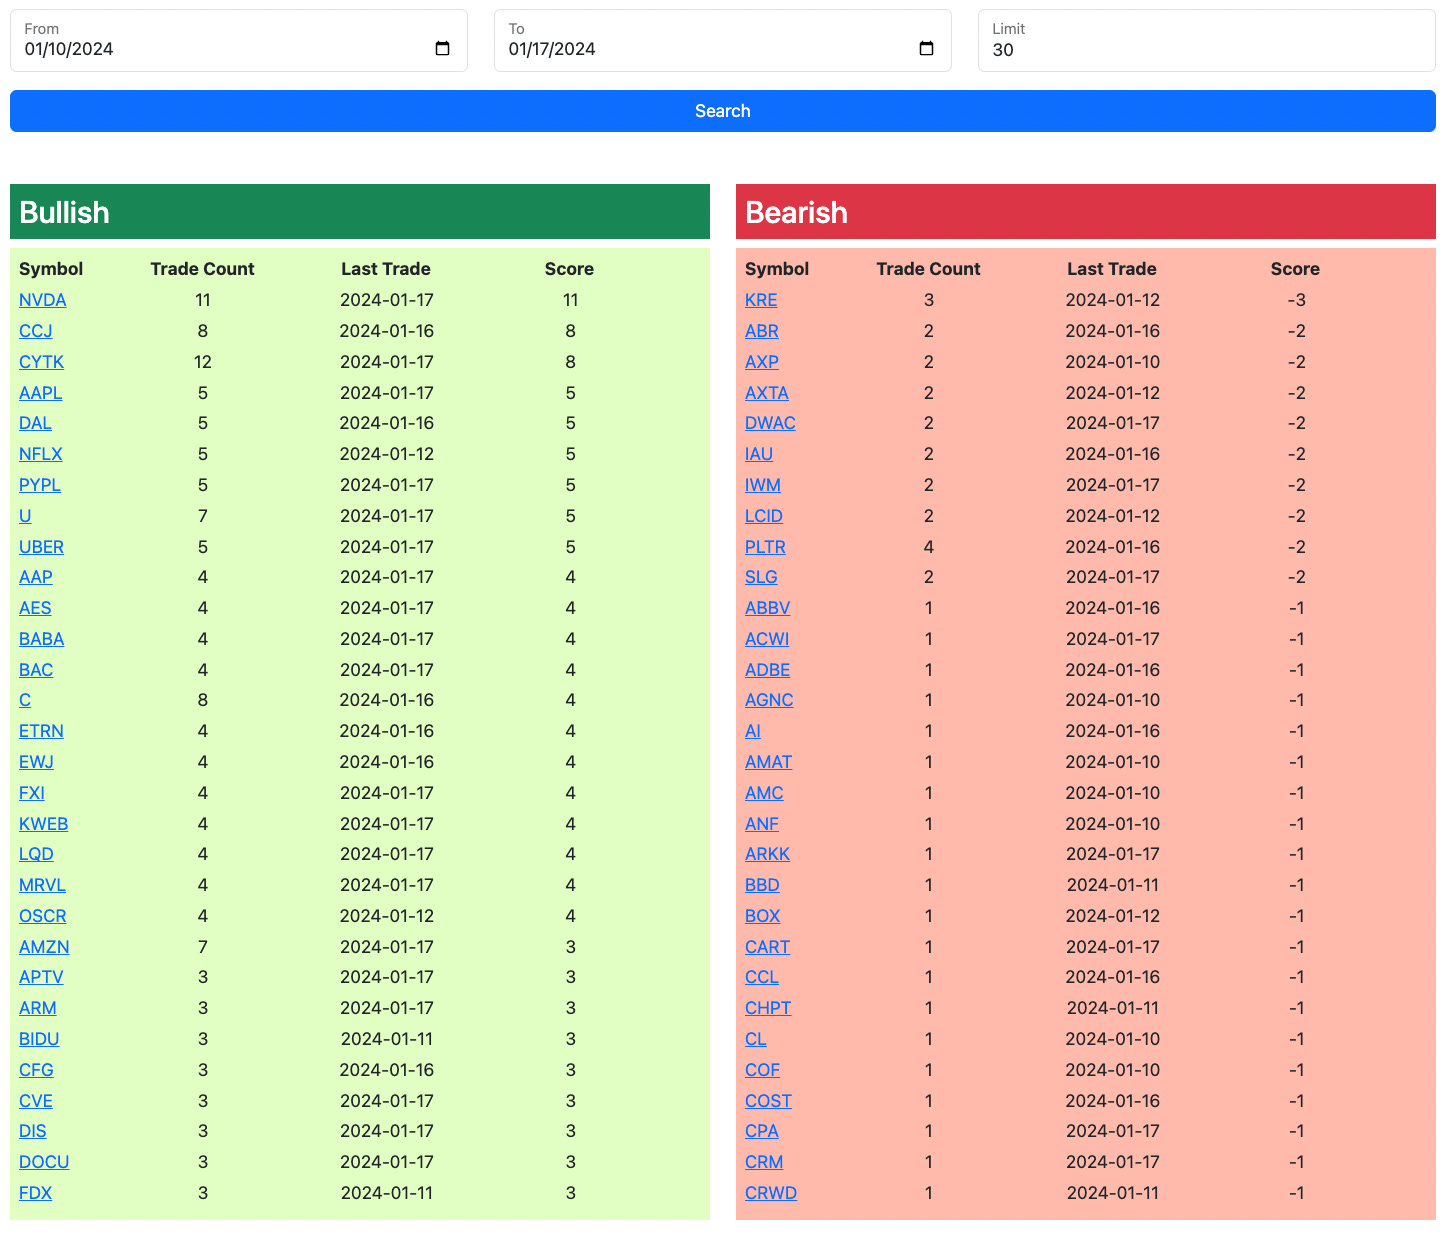Open the CRWD symbol link
Screen dimensions: 1453x1238
[x=771, y=1193]
